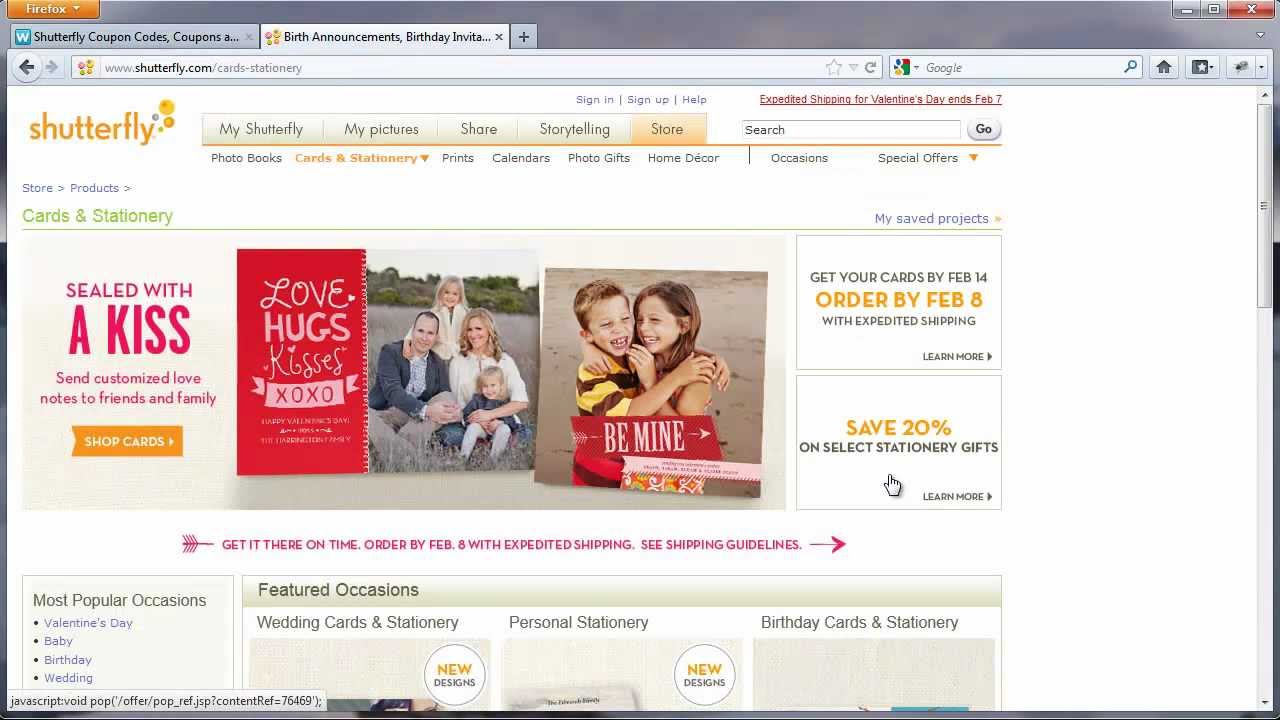1280x720 pixels.
Task: Open Photo Books menu item
Action: (246, 158)
